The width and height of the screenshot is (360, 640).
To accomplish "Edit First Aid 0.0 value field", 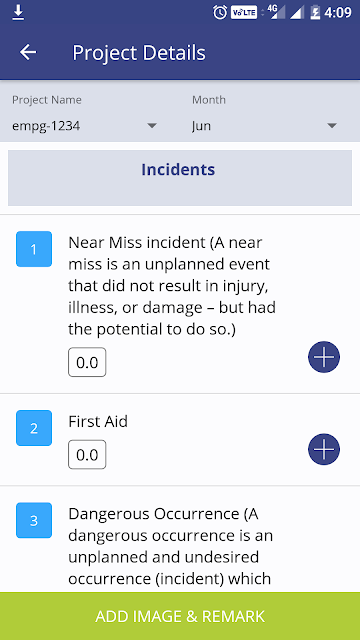I will 87,454.
